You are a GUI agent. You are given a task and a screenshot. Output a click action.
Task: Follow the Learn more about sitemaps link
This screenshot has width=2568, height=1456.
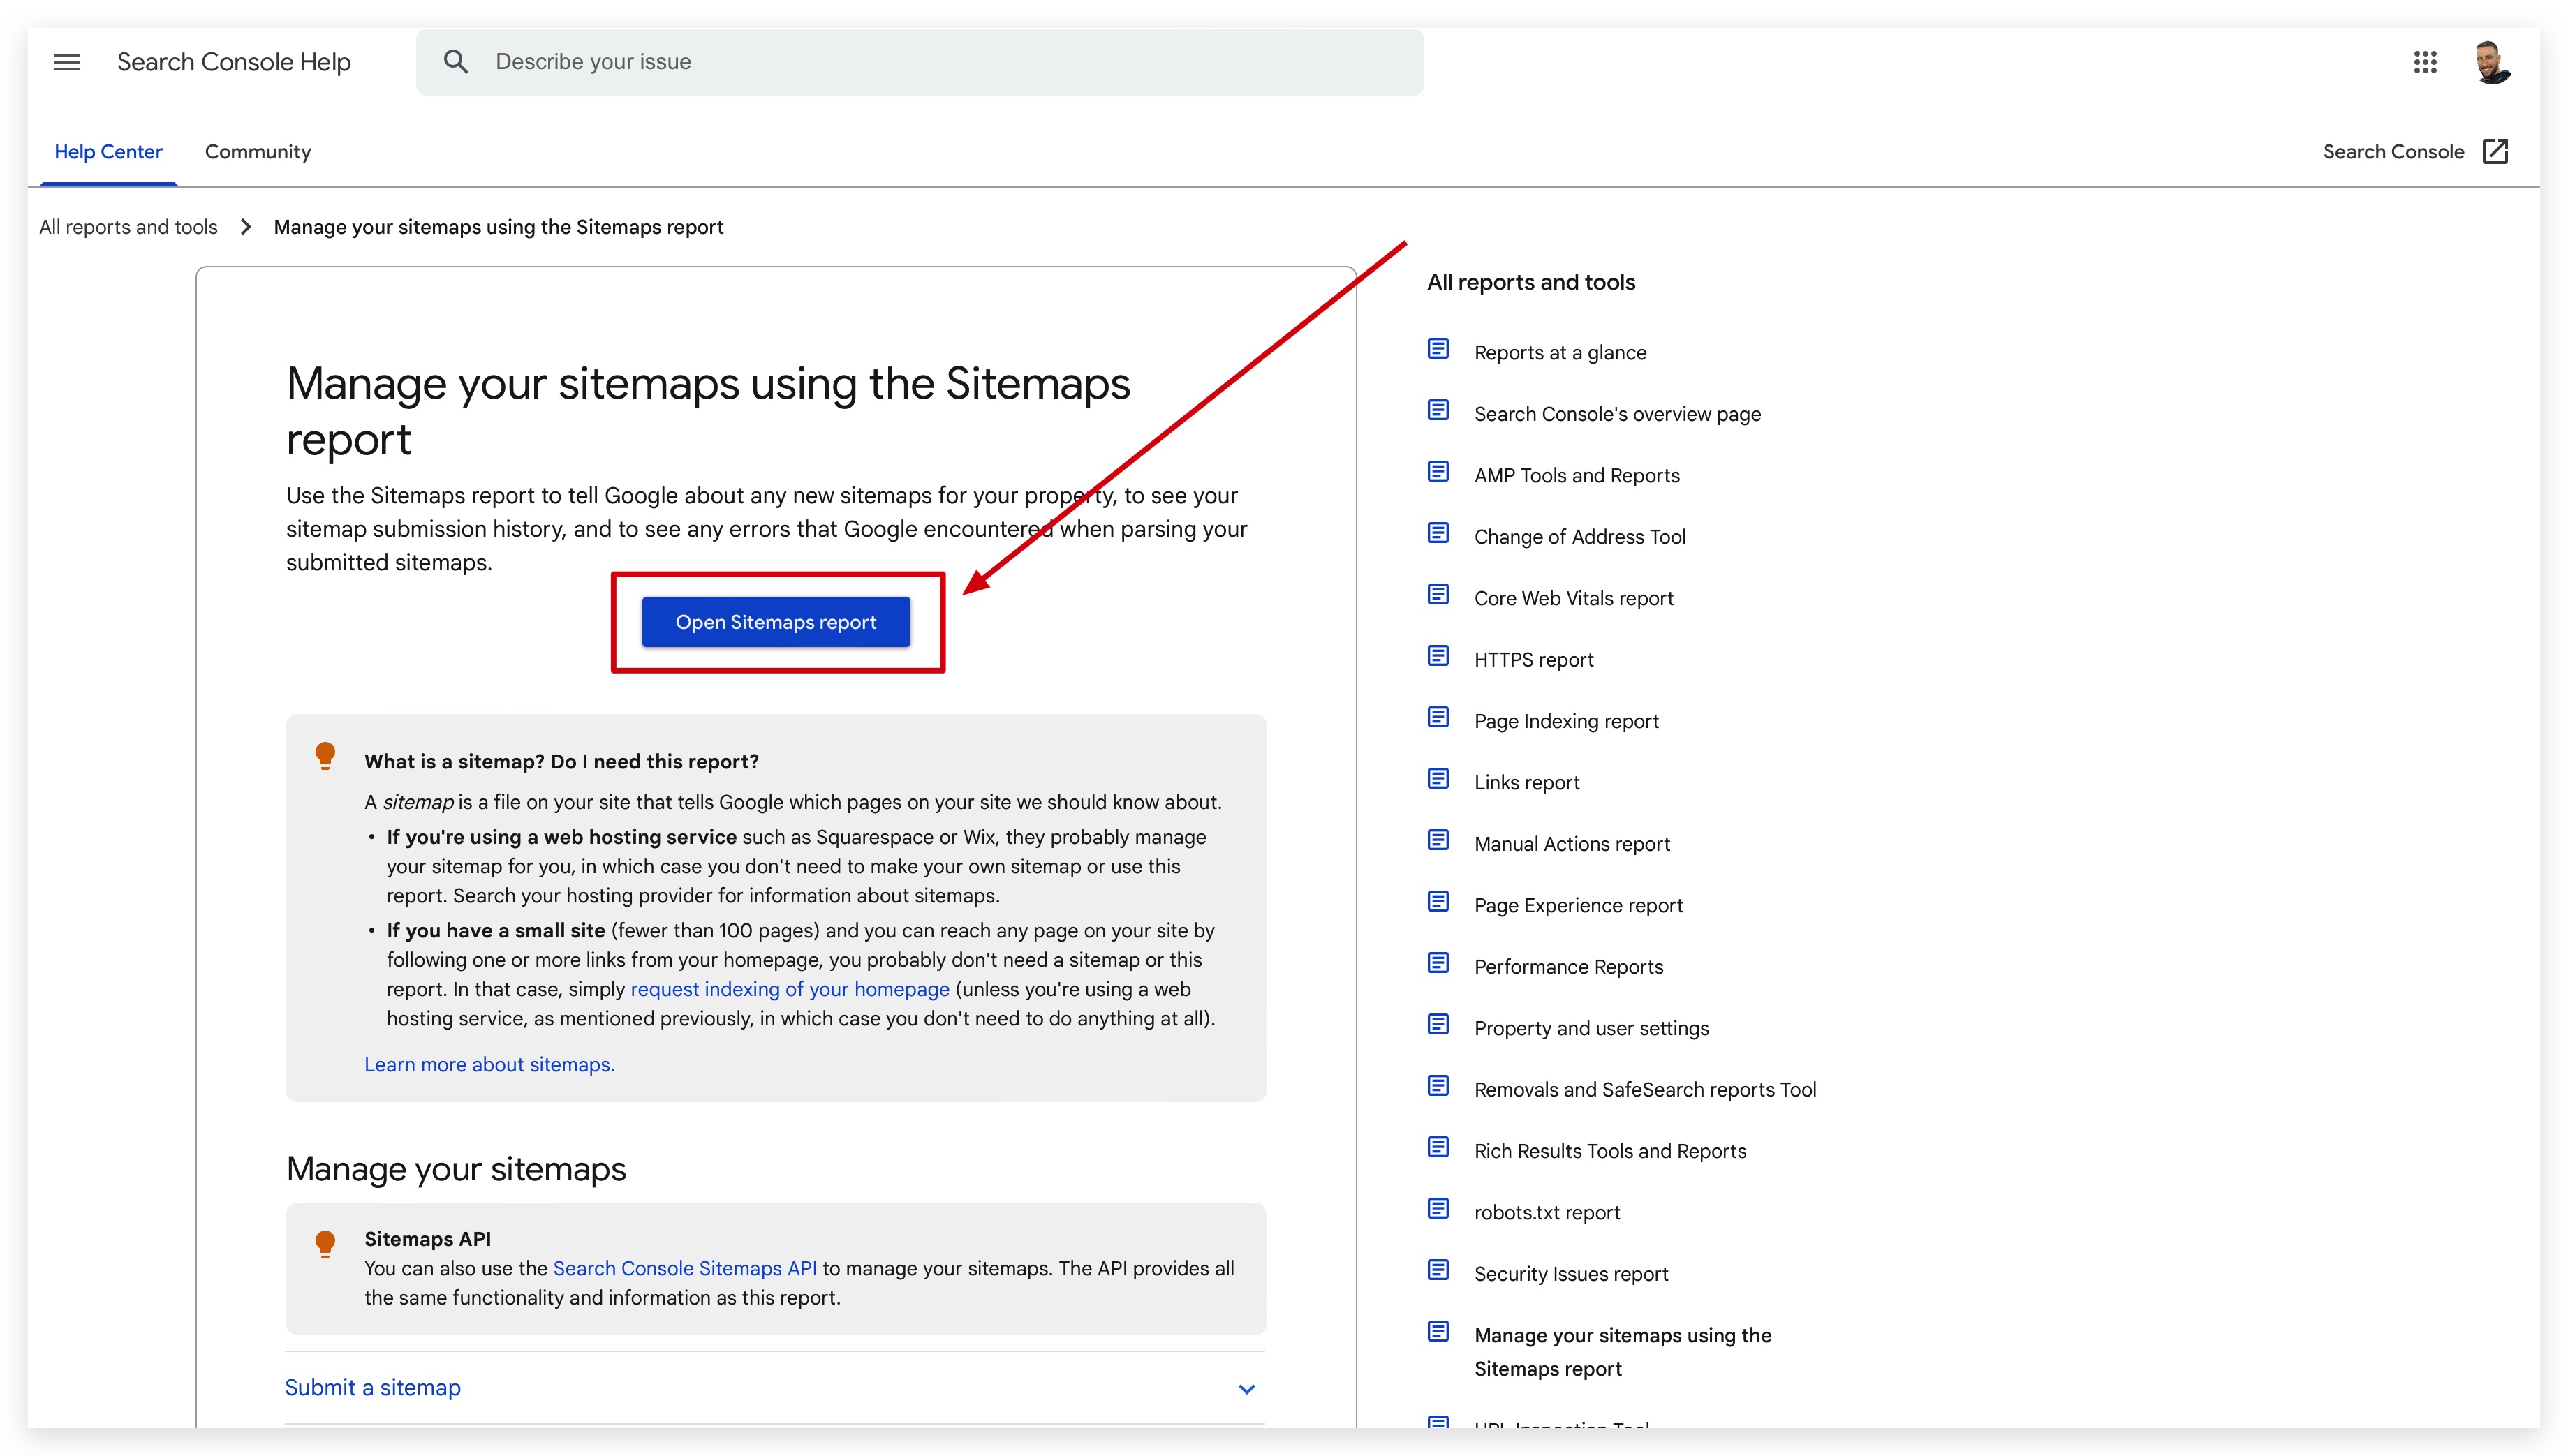point(489,1064)
